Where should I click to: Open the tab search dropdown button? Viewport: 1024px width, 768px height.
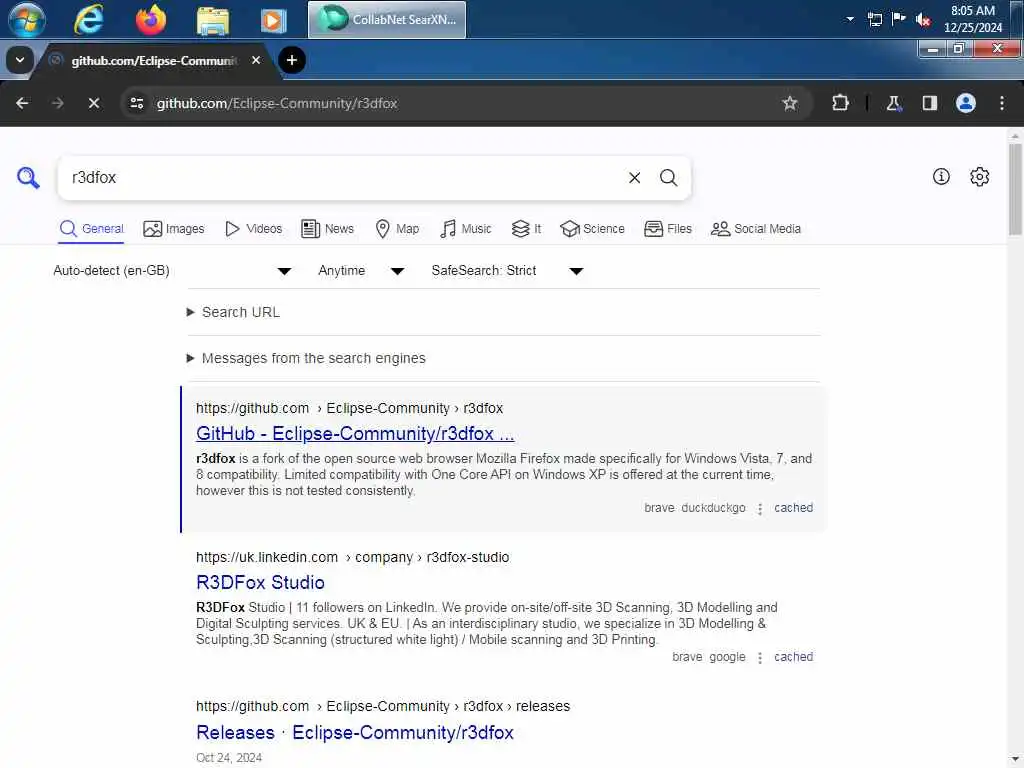[20, 60]
